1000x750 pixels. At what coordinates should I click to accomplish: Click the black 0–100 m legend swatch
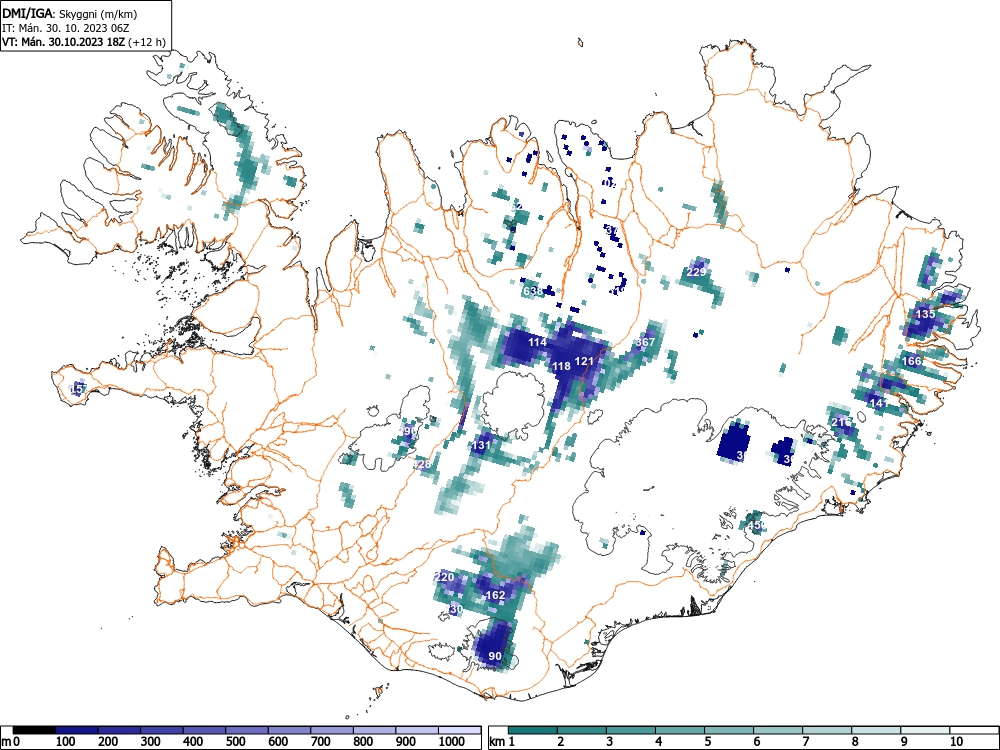34,730
